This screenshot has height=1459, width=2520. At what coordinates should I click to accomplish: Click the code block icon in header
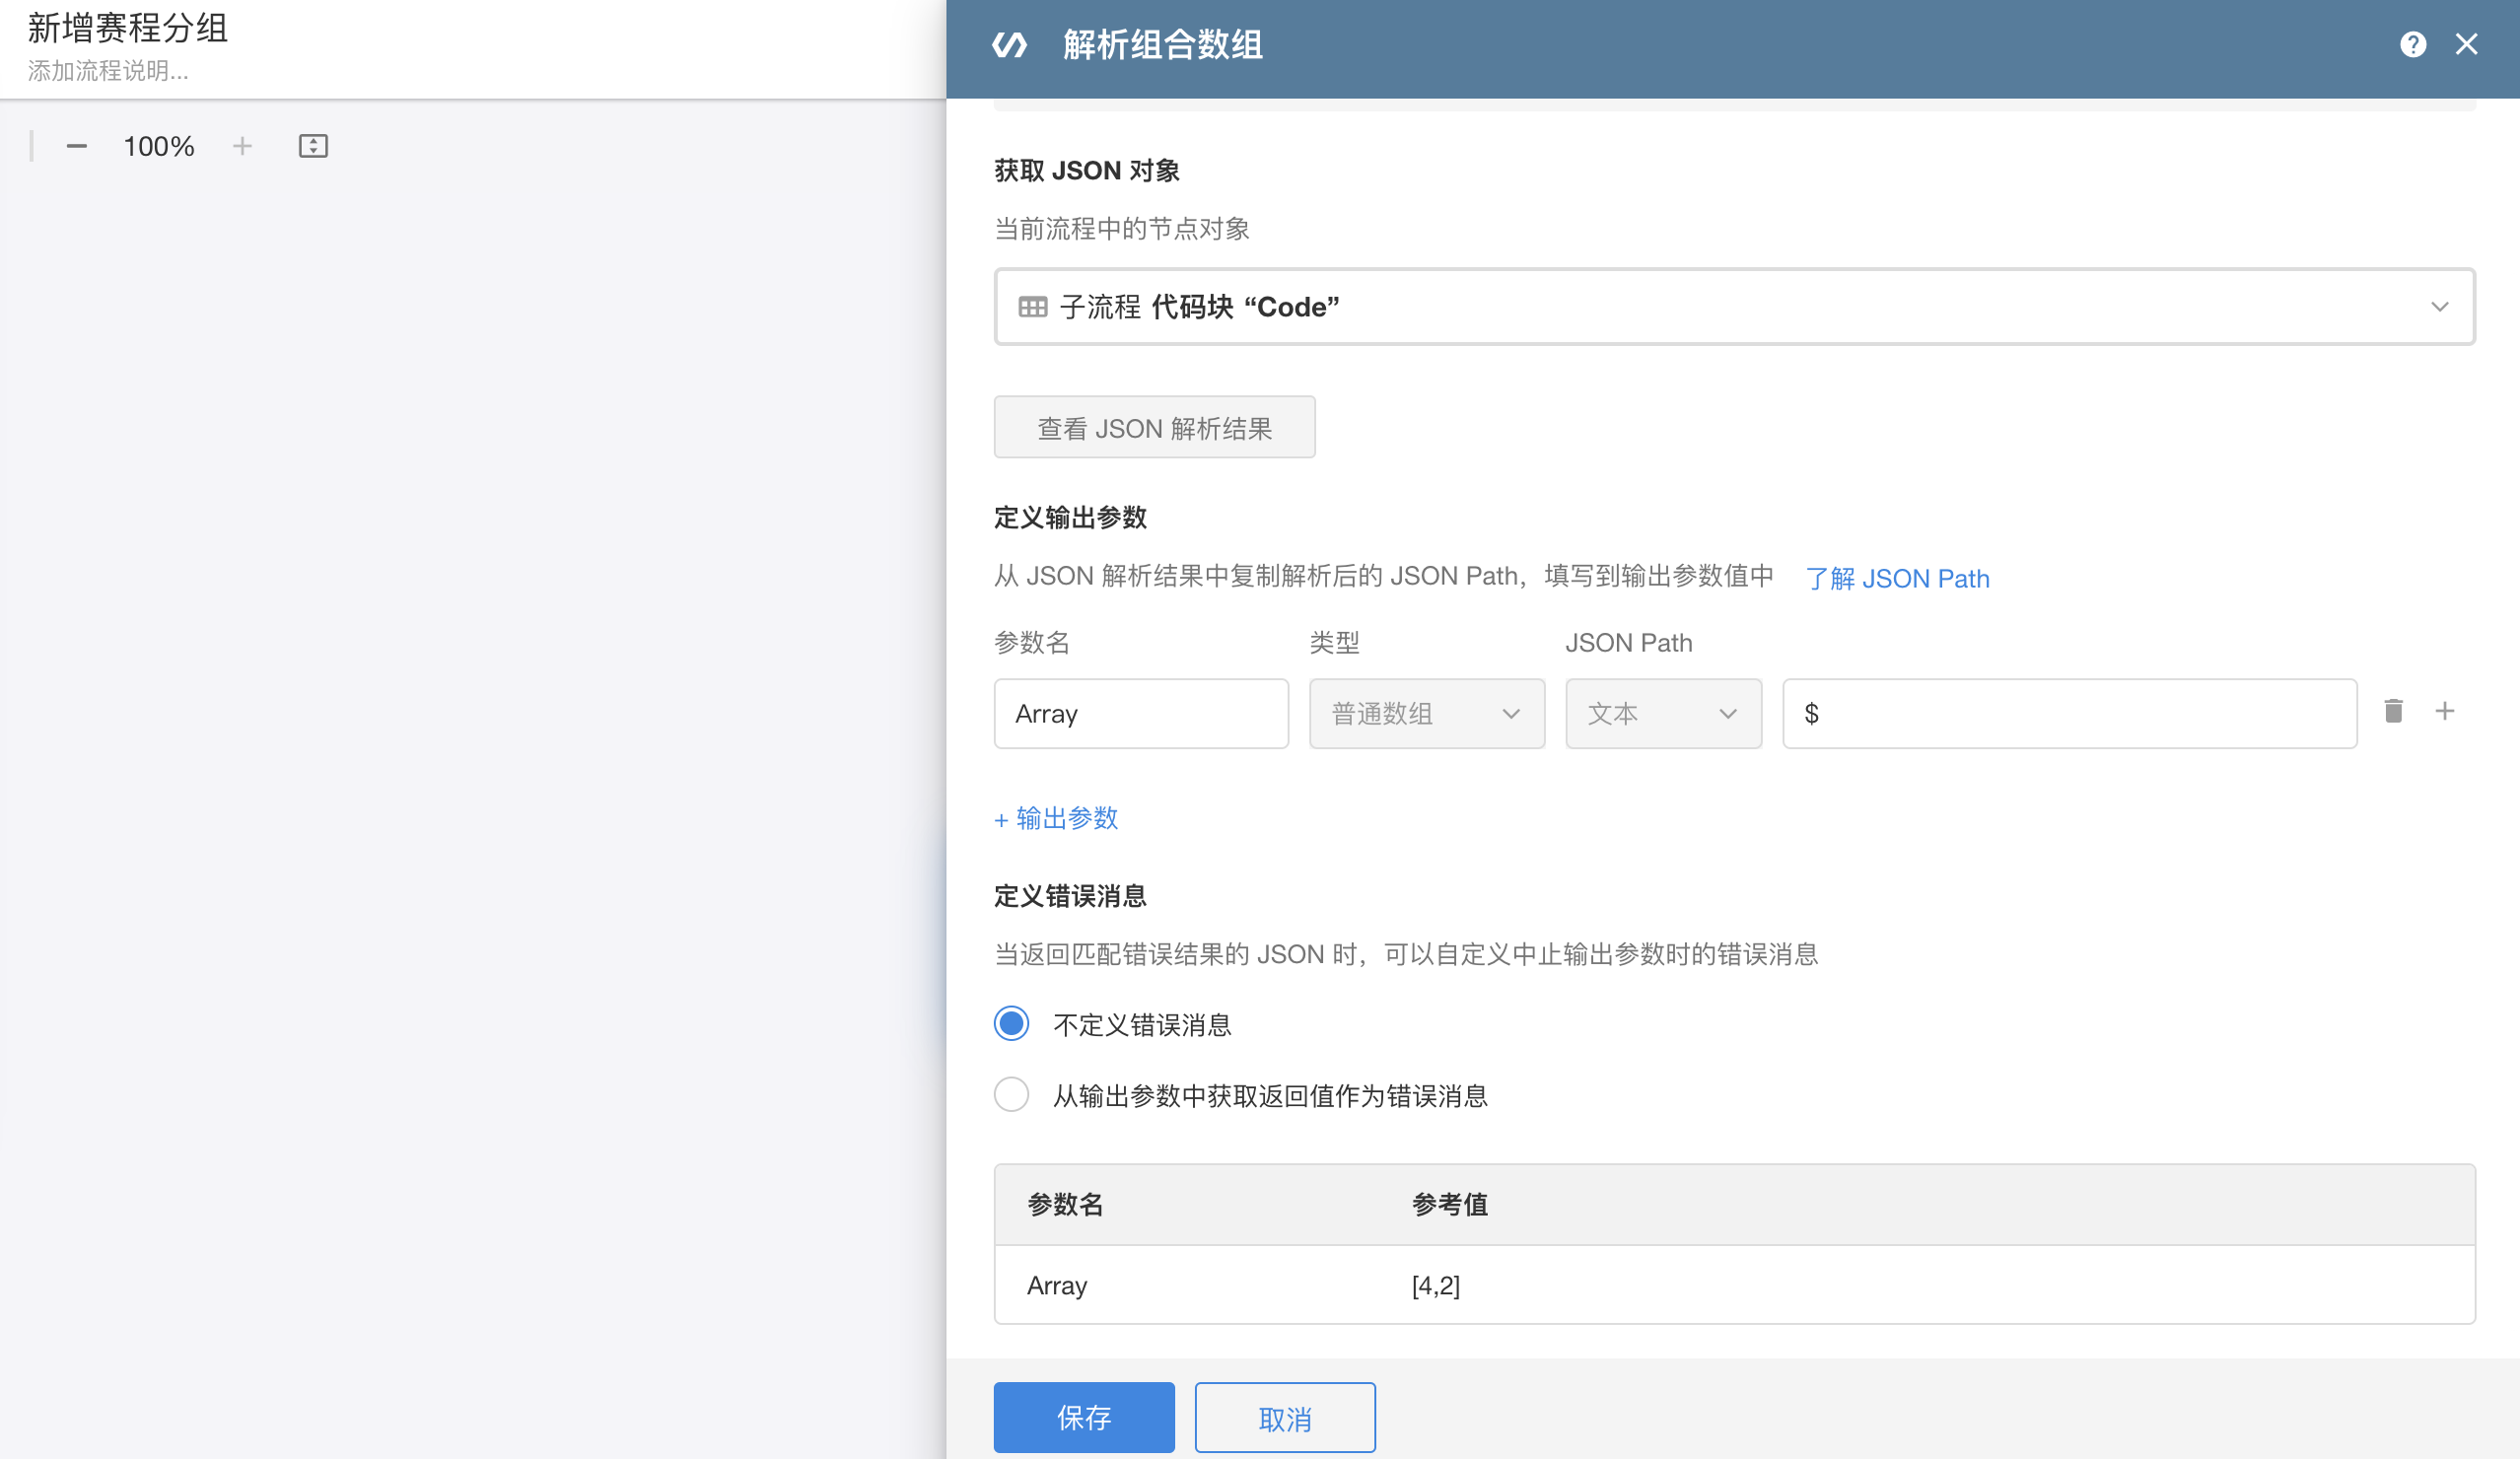point(1009,45)
